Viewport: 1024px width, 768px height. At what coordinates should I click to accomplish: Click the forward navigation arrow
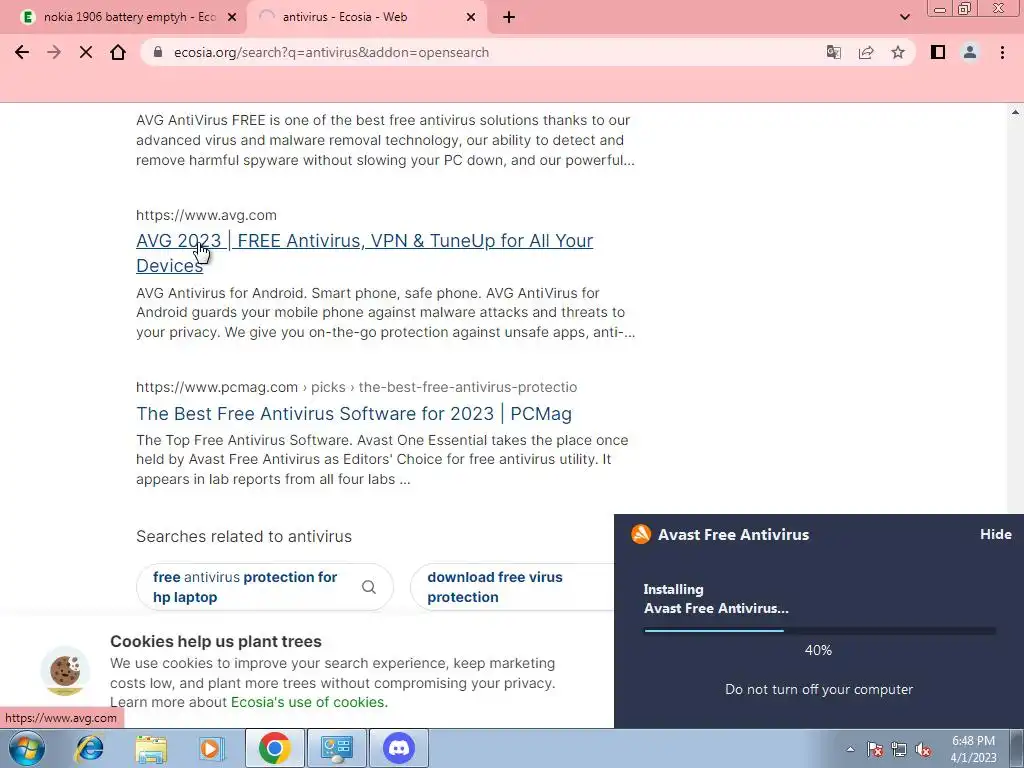54,52
